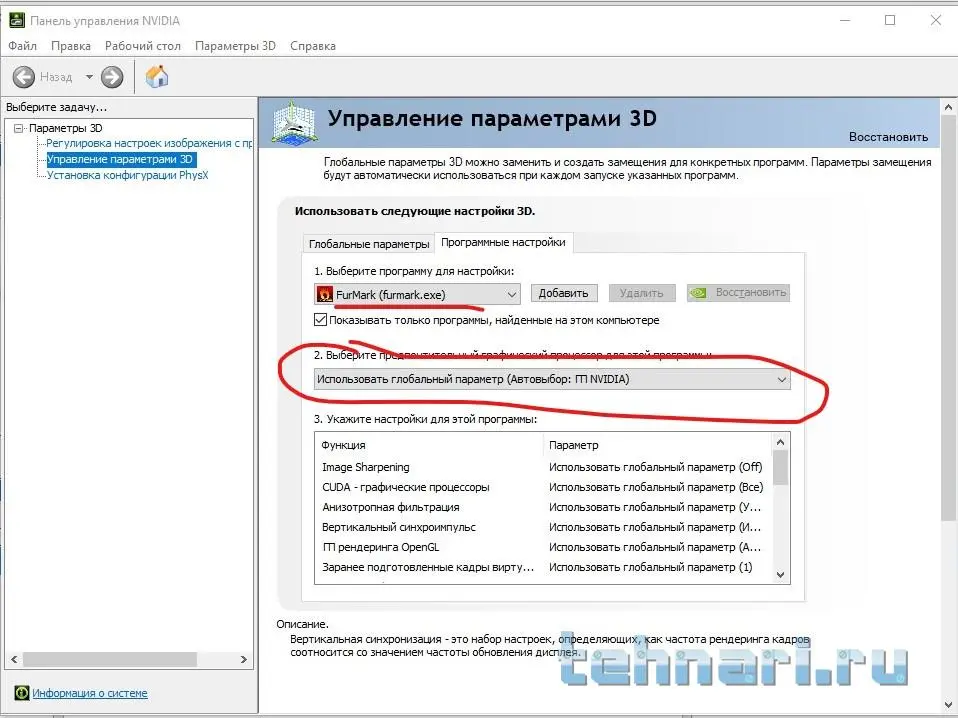Select Анизотропная фильтрация setting row

pyautogui.click(x=543, y=507)
